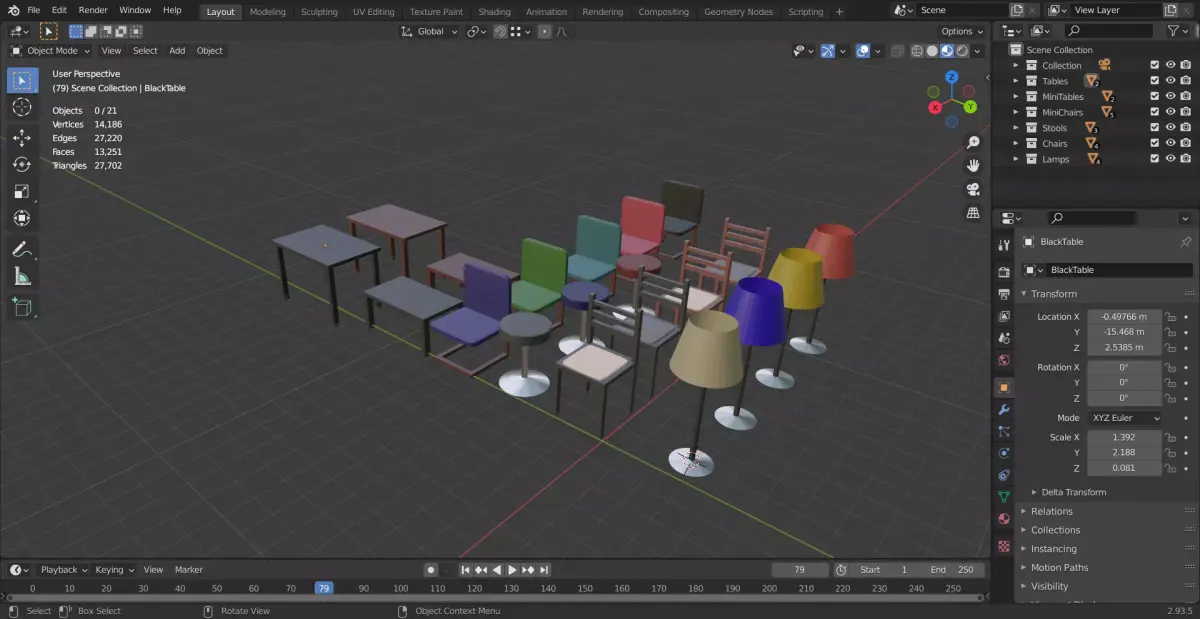Uncheck the Tables collection checkbox

(x=1155, y=81)
